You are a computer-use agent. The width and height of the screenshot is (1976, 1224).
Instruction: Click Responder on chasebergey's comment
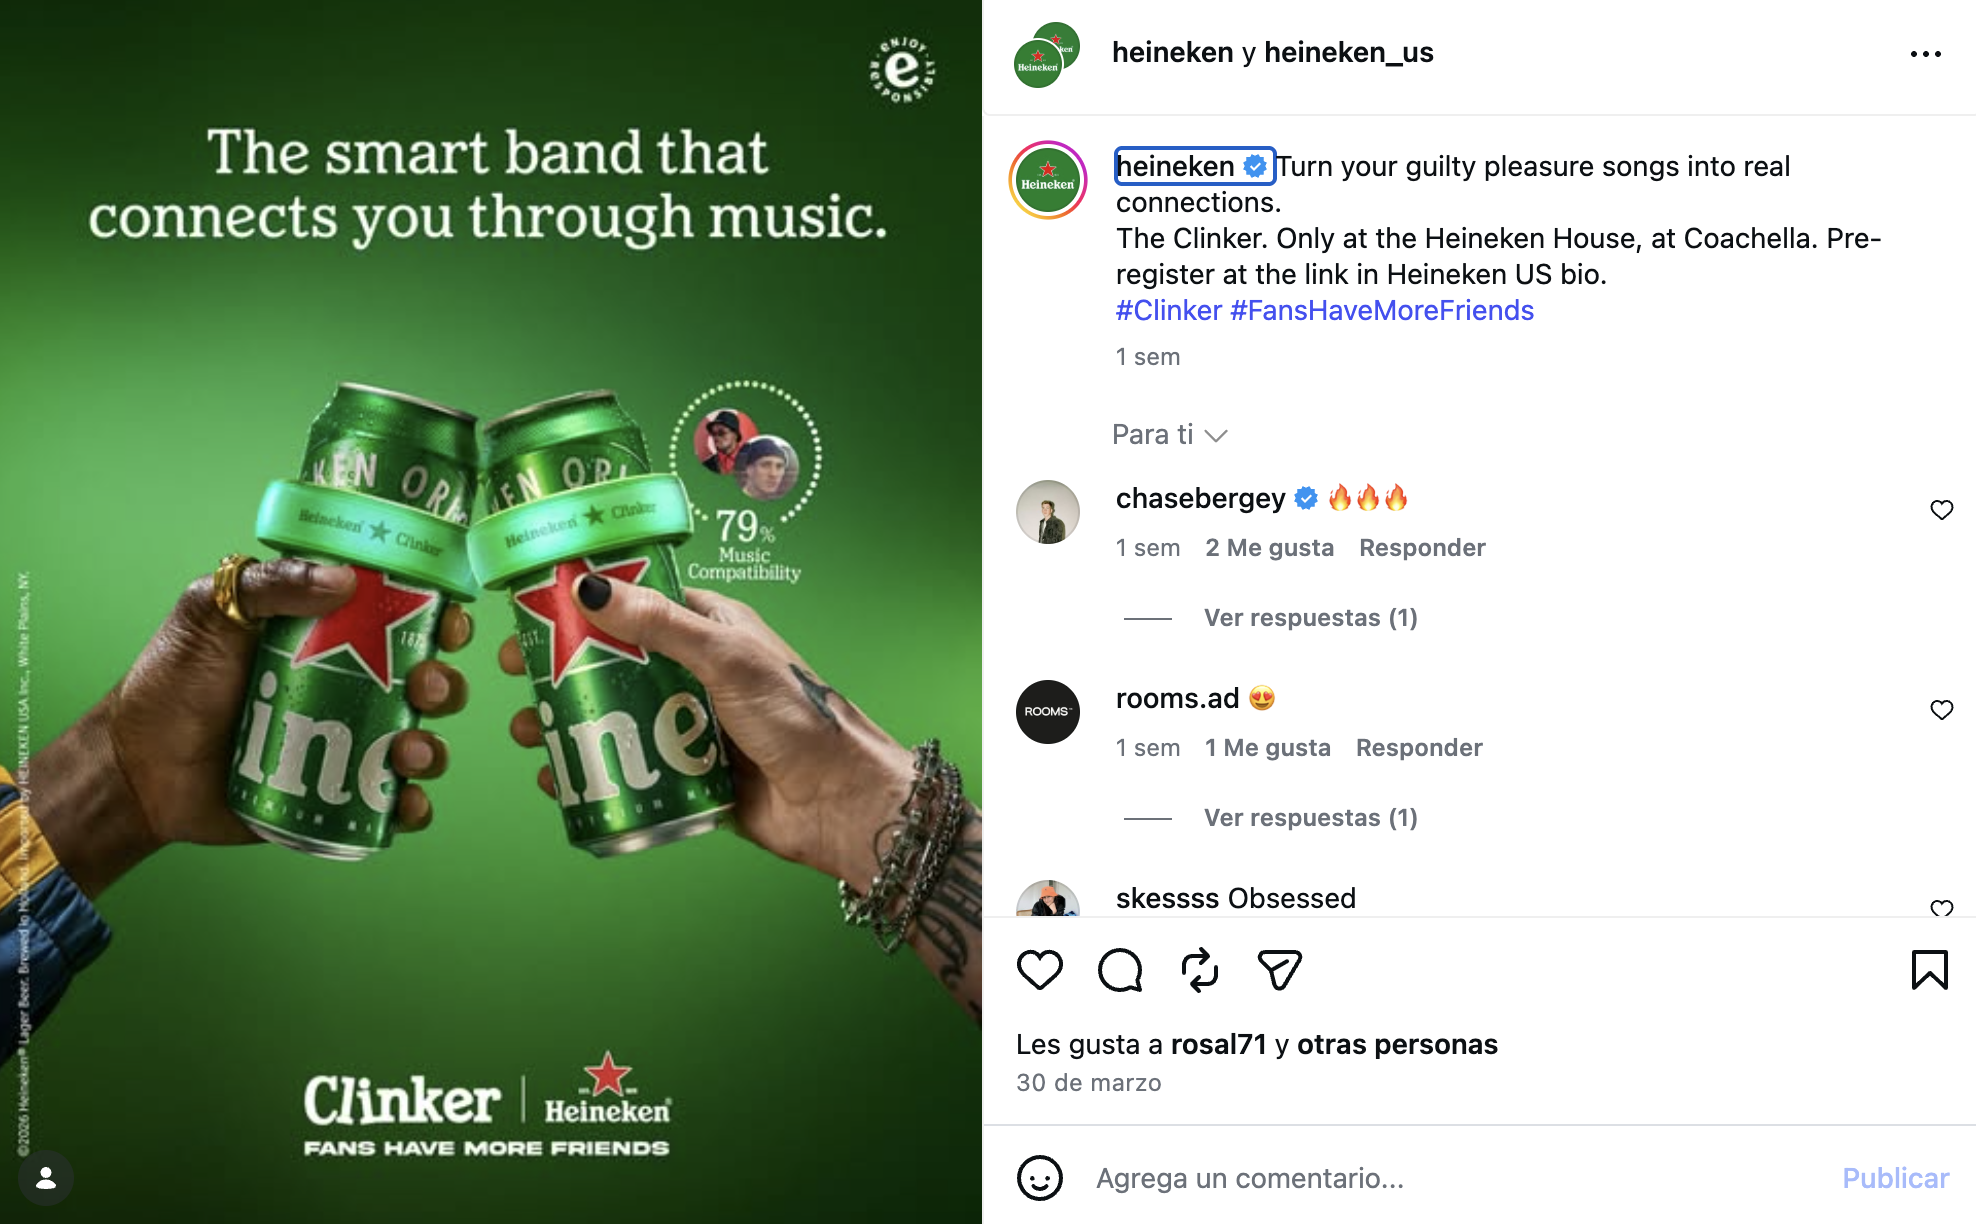[1422, 548]
